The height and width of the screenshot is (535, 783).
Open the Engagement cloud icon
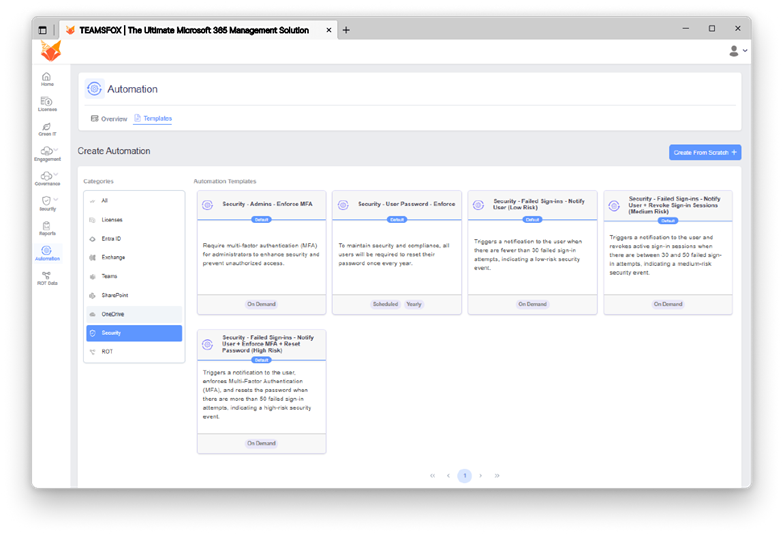pyautogui.click(x=46, y=150)
